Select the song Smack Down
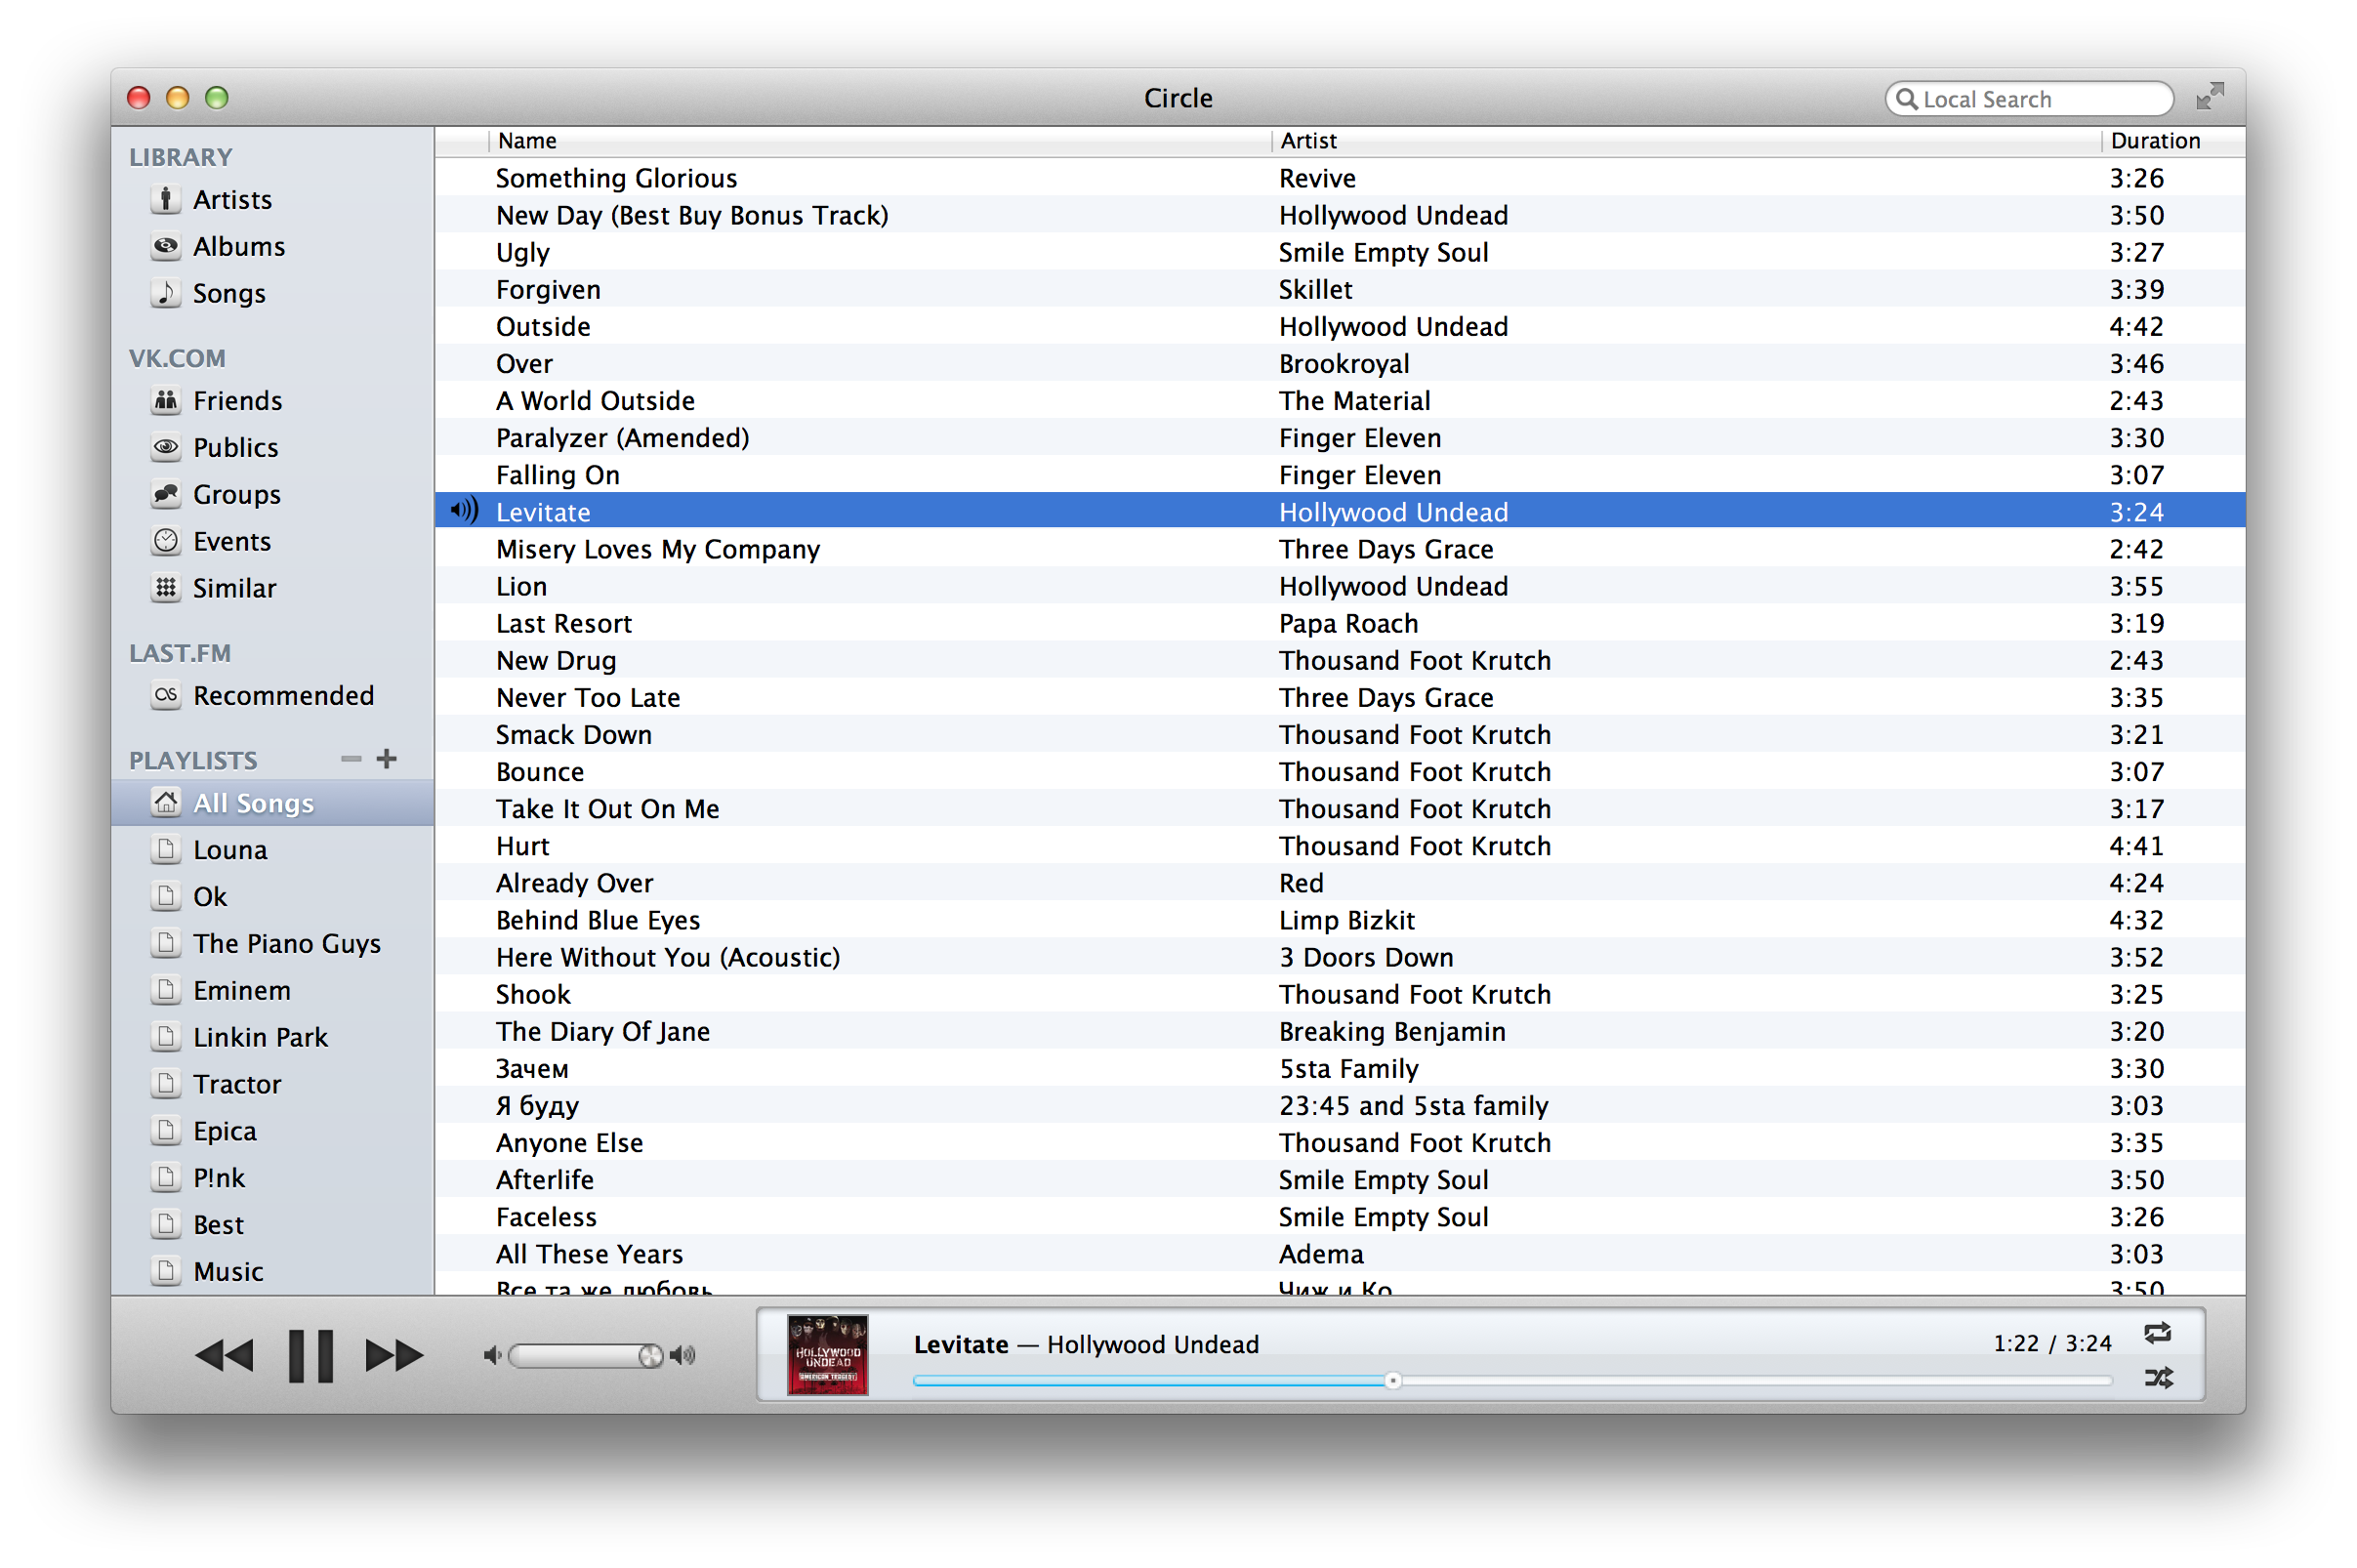Viewport: 2357px width, 1568px height. tap(1340, 735)
